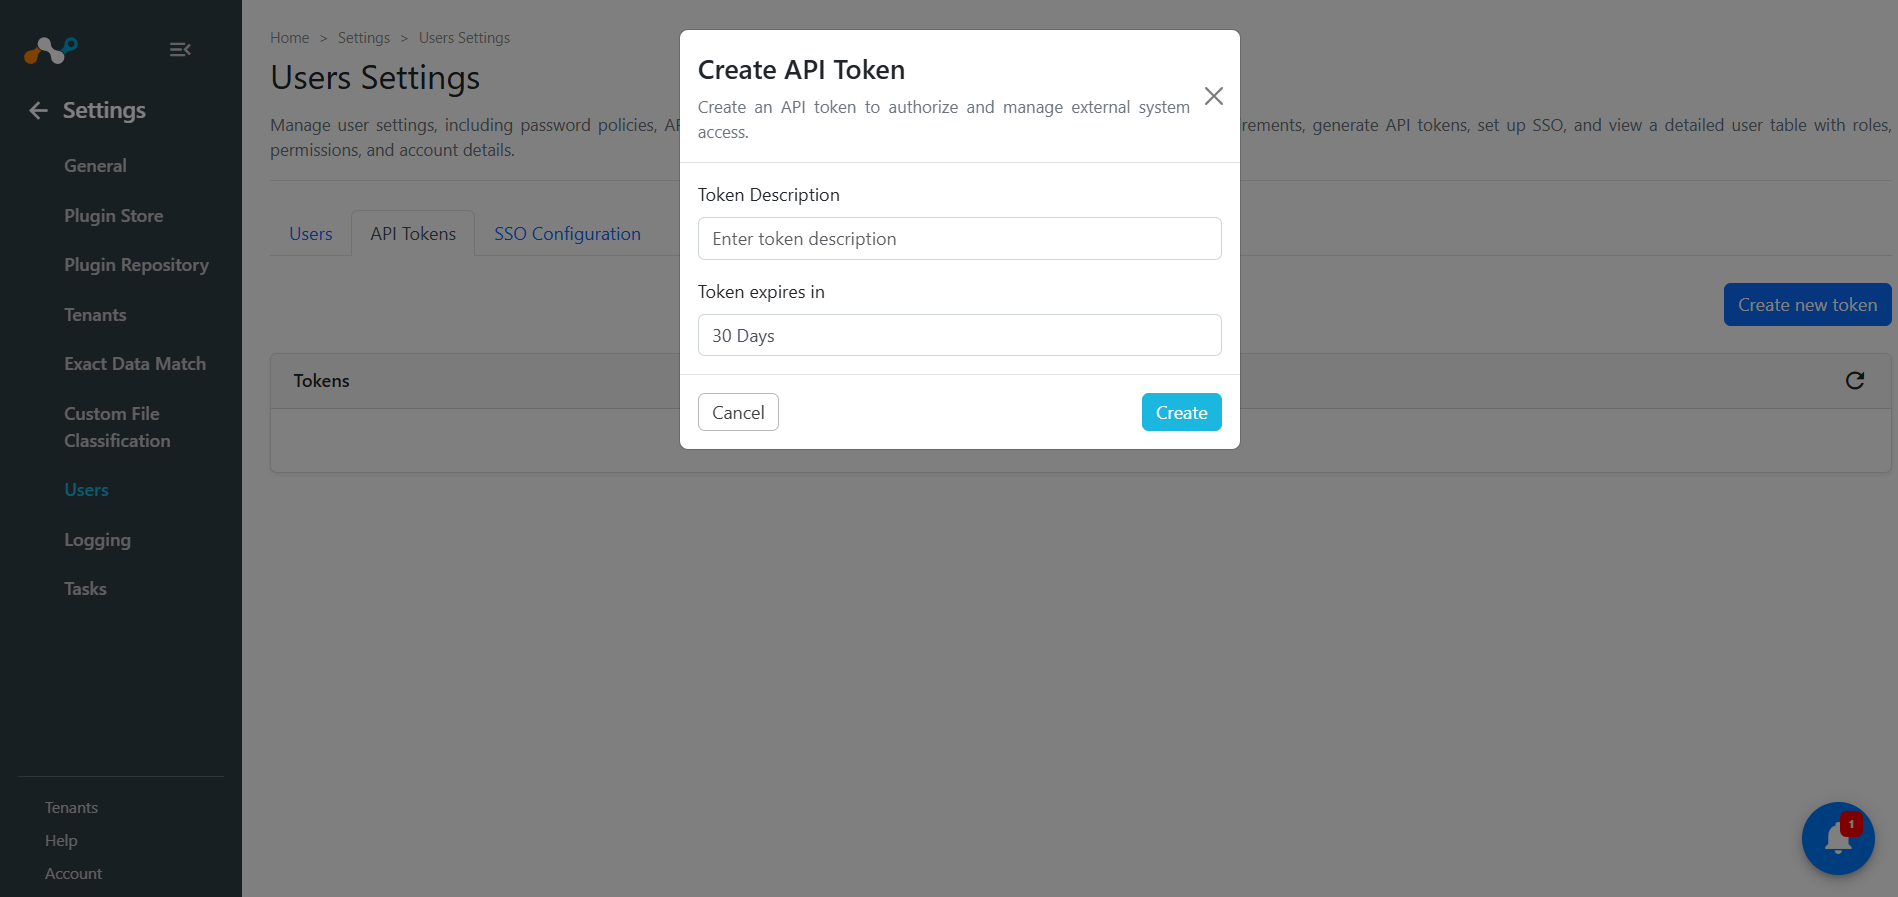Viewport: 1898px width, 897px height.
Task: Go to Plugin Store
Action: point(113,216)
